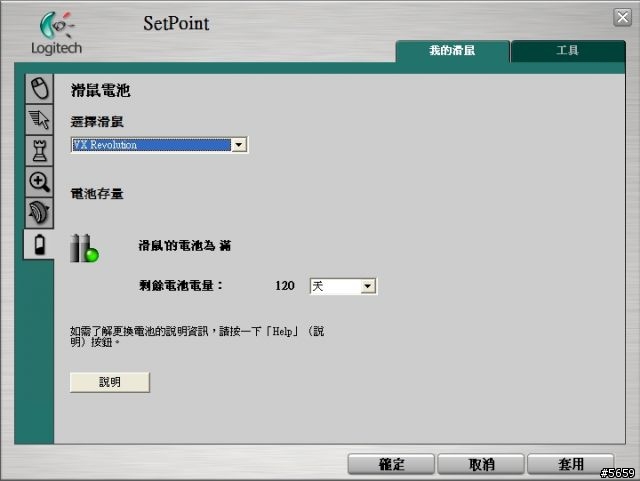The width and height of the screenshot is (640, 481).
Task: Open the VX Revolution mouse selection dropdown
Action: [x=159, y=145]
